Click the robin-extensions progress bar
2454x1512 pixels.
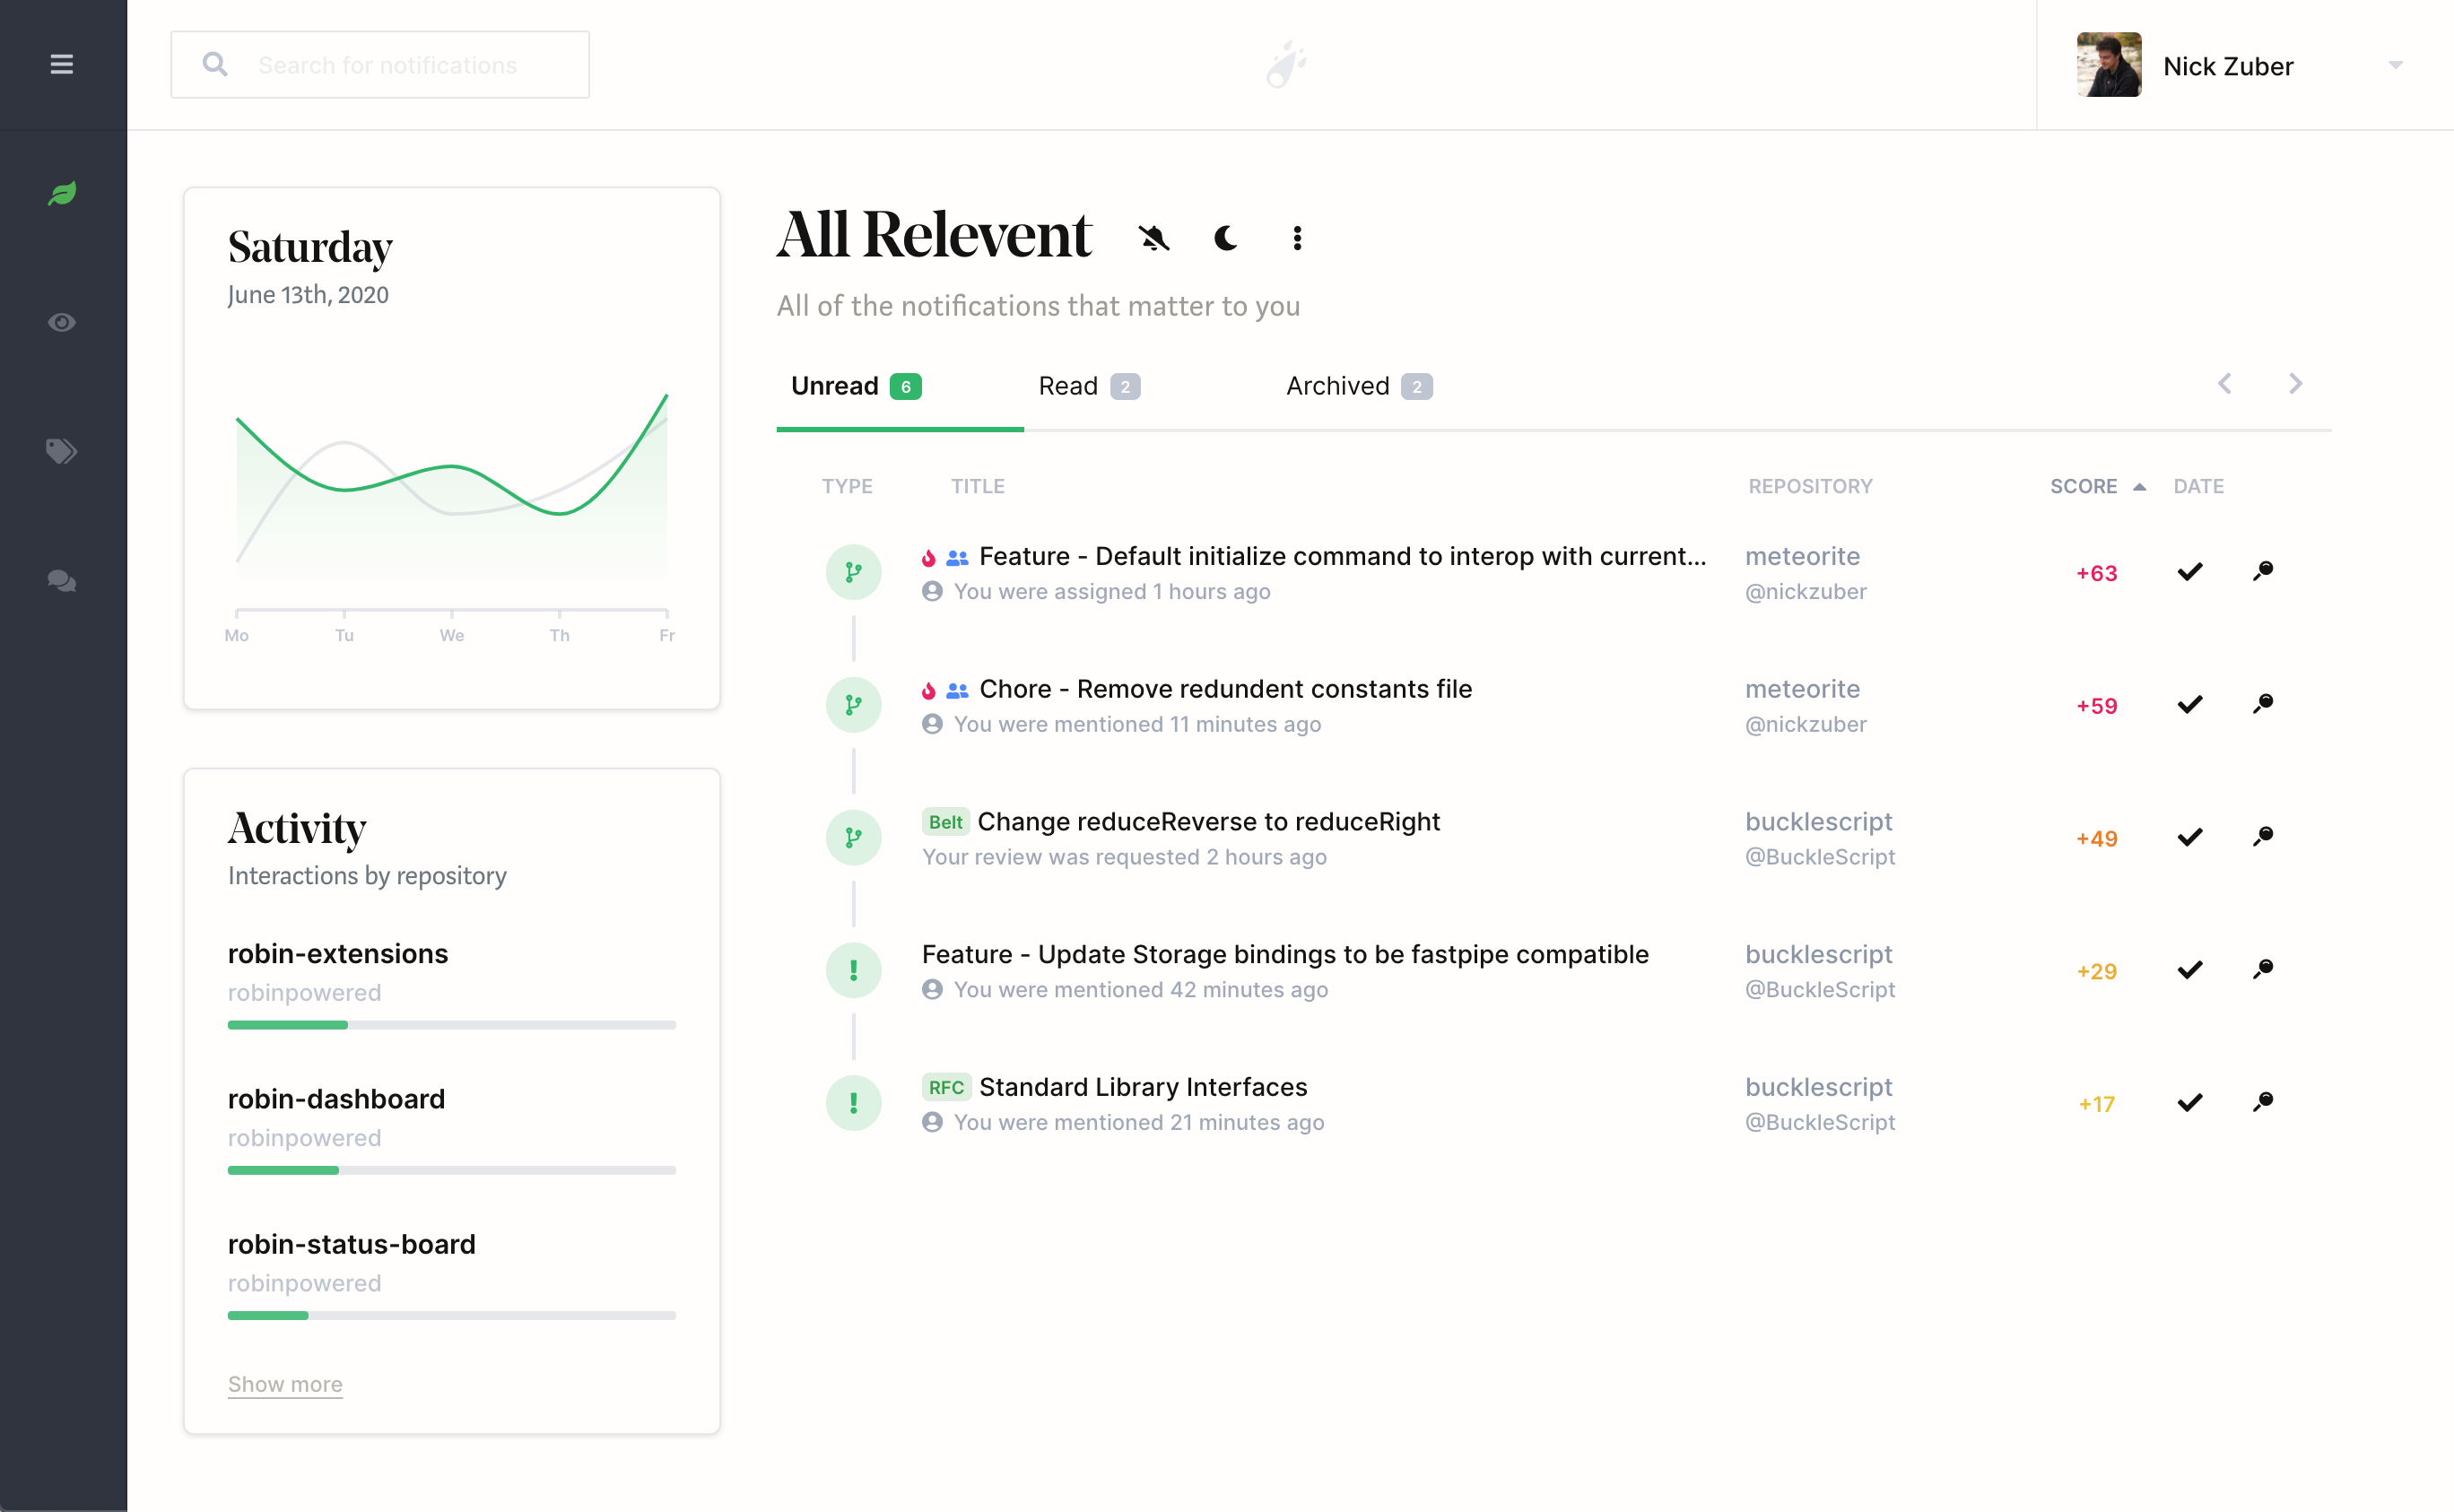[x=451, y=1024]
